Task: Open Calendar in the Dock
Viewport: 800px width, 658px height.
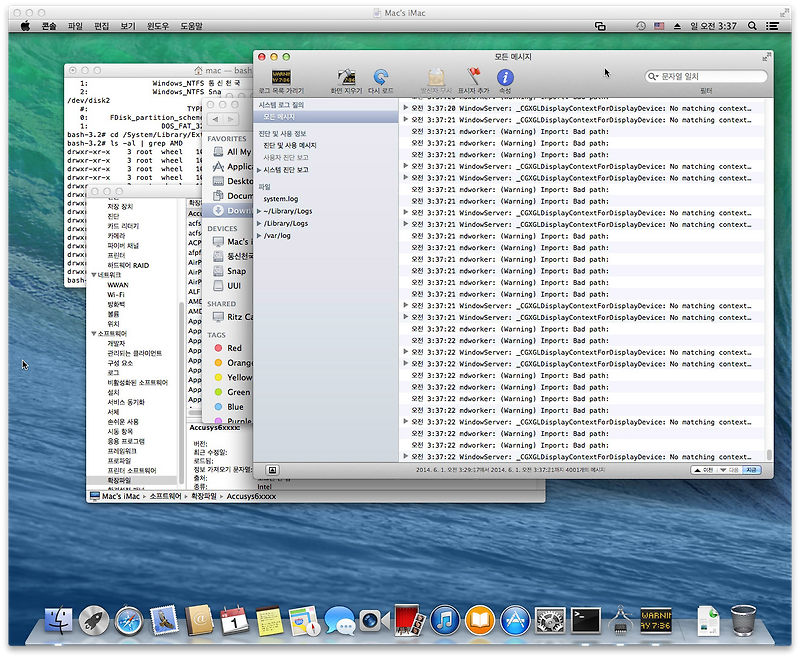Action: [234, 620]
